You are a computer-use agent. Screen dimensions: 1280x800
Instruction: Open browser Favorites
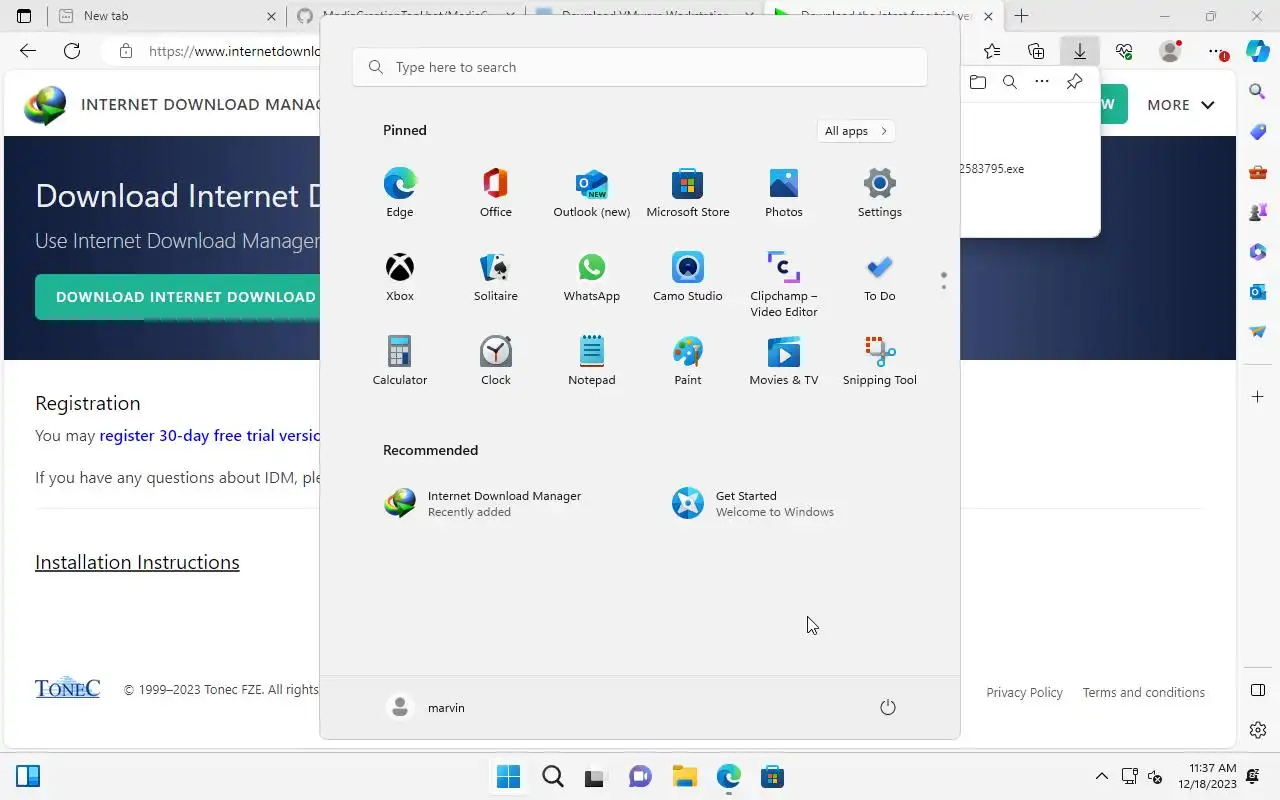click(991, 51)
